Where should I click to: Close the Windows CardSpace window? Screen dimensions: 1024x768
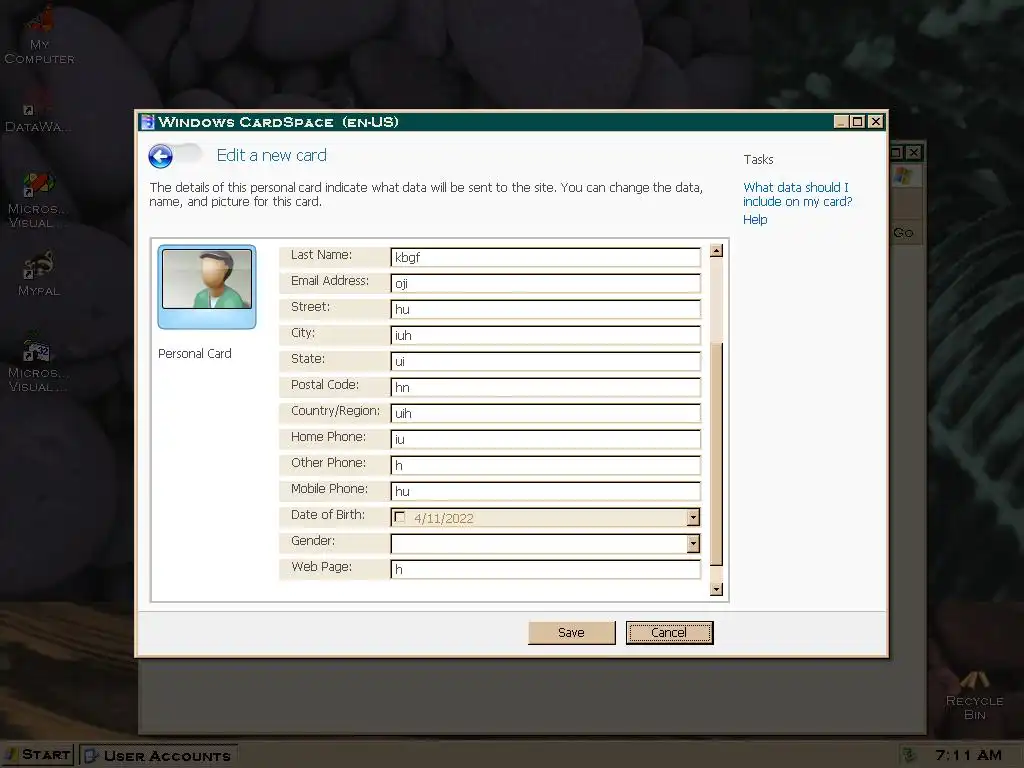point(876,121)
